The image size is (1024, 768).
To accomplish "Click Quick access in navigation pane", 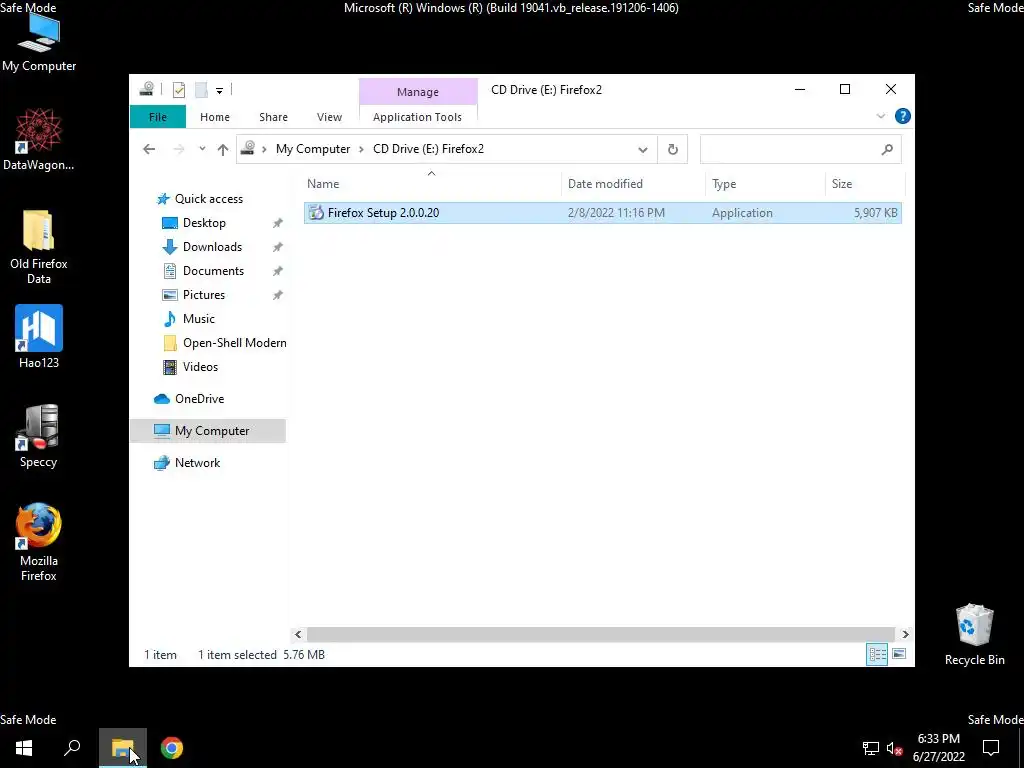I will [209, 199].
